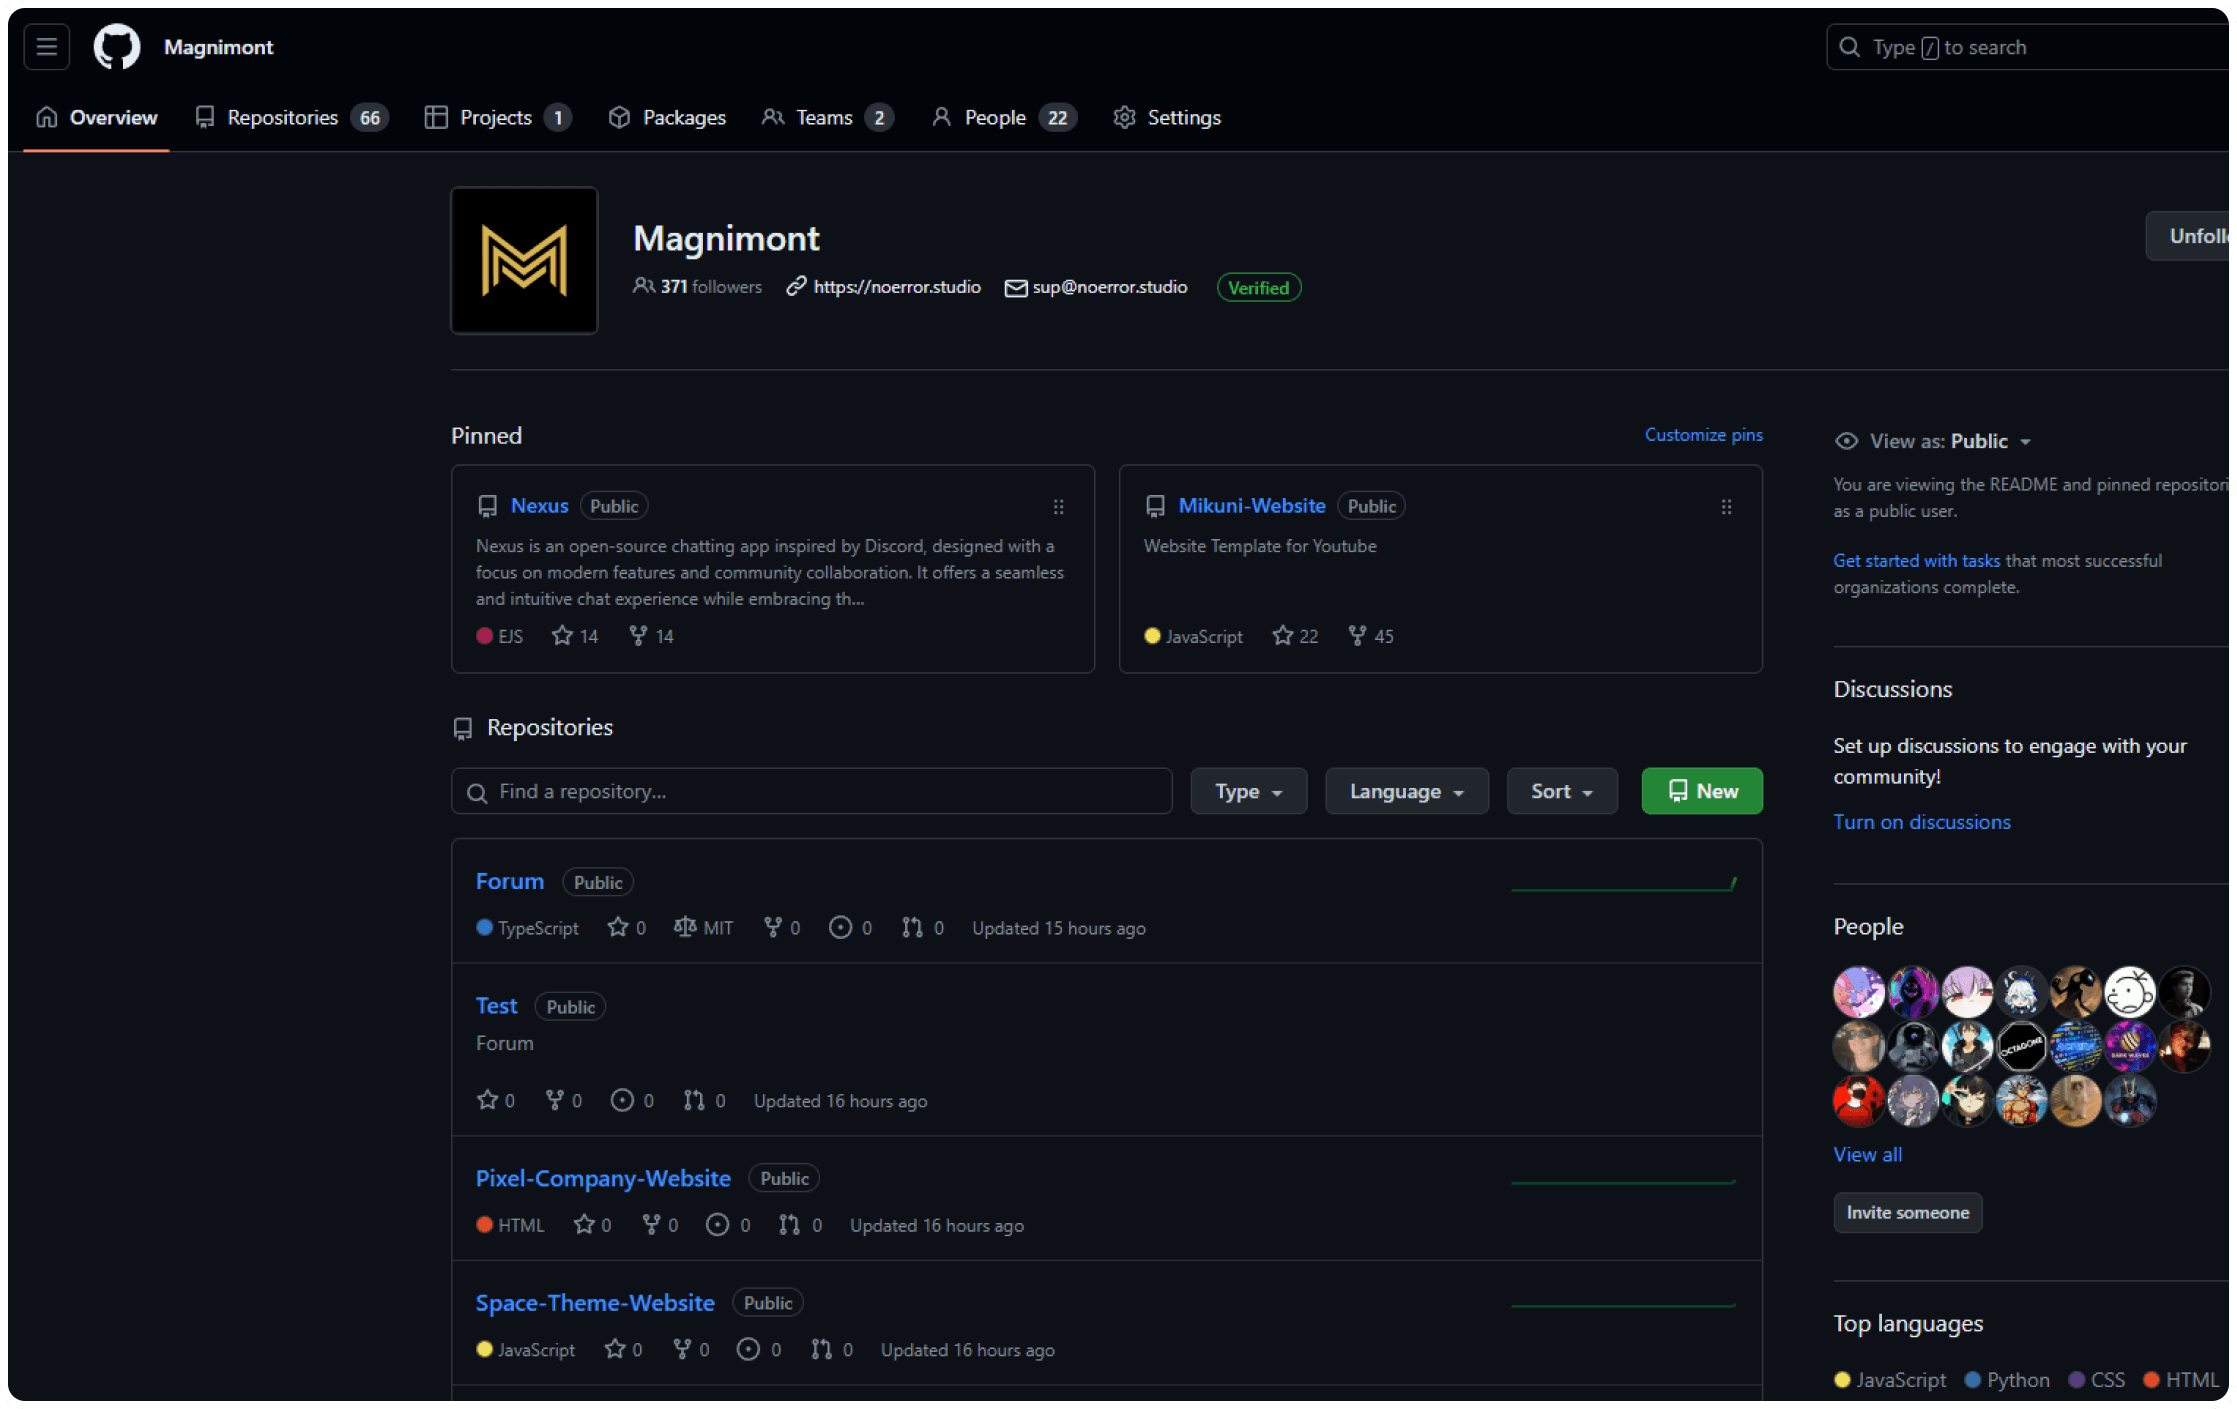Toggle the Type filter dropdown

click(1247, 791)
